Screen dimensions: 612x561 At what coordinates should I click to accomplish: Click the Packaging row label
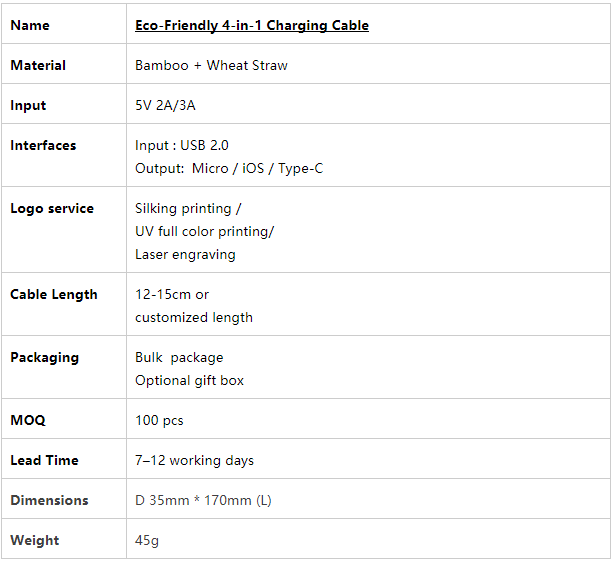tap(44, 358)
